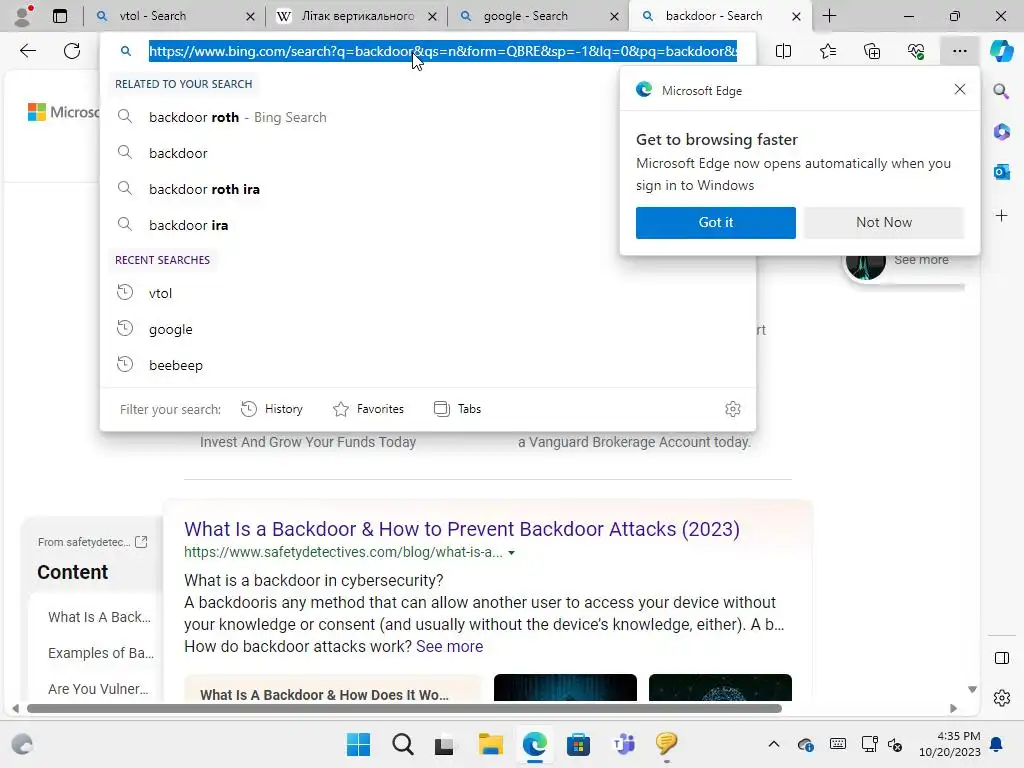Switch to Wikipedia Літак вертикального tab

357,16
